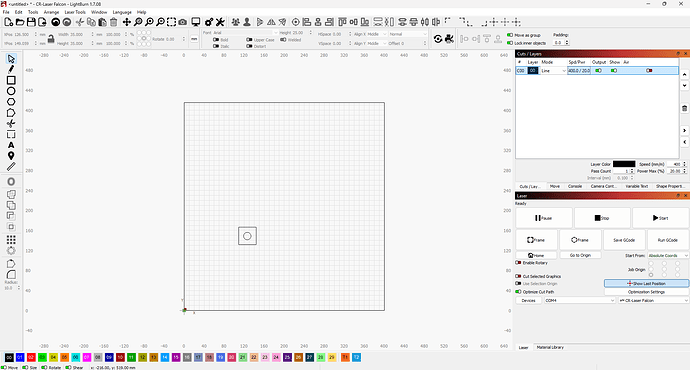Click the Pause button
690x370 pixels.
543,218
